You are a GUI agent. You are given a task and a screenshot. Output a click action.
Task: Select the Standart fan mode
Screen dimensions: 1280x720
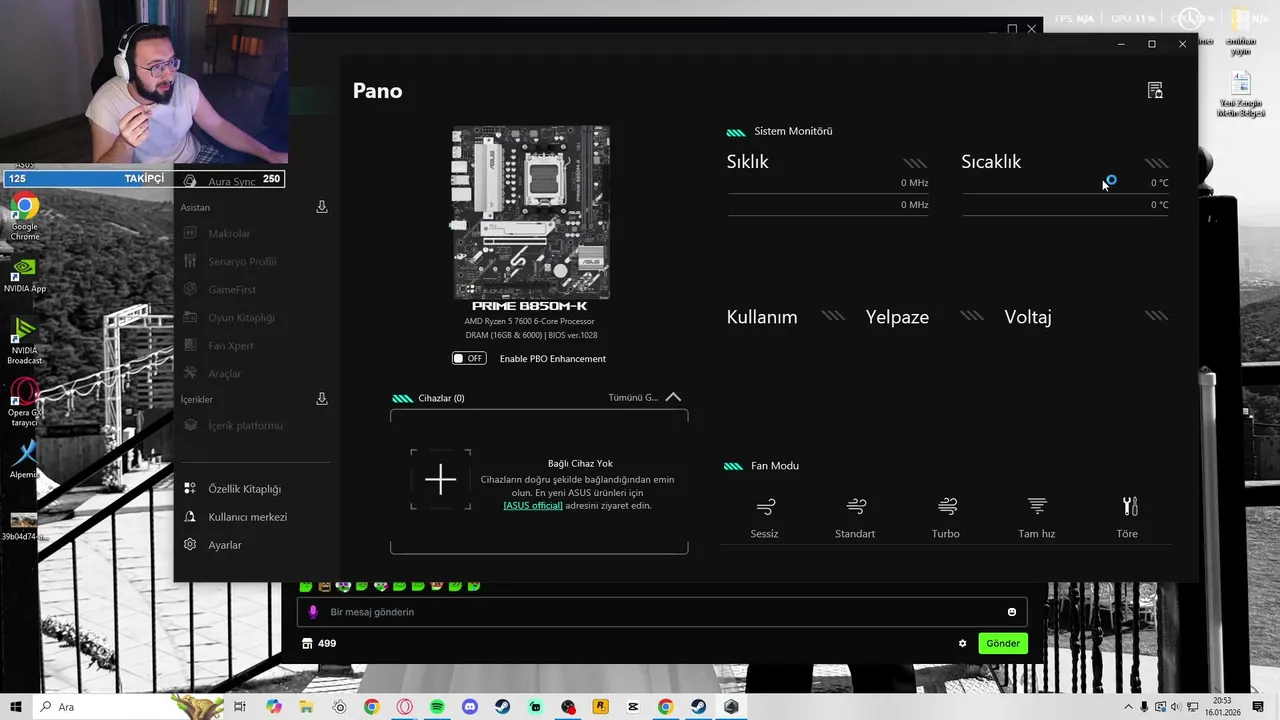pyautogui.click(x=855, y=517)
